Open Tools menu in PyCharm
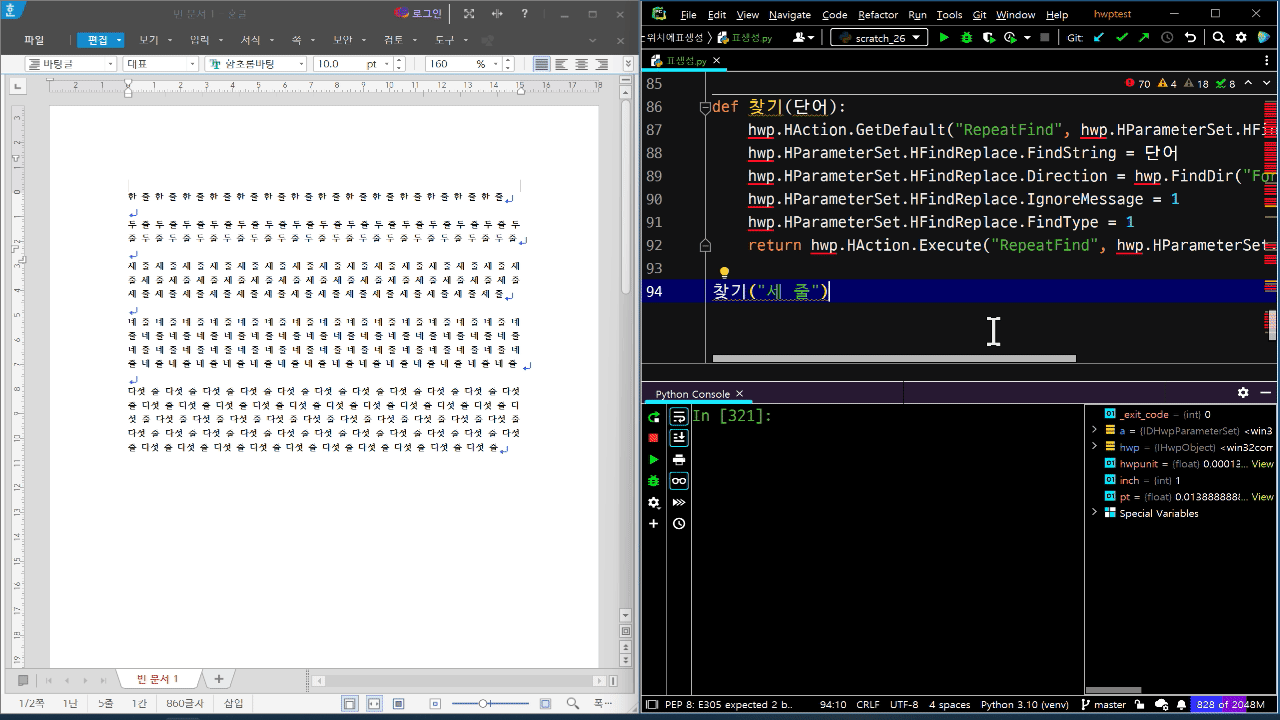 (x=949, y=15)
